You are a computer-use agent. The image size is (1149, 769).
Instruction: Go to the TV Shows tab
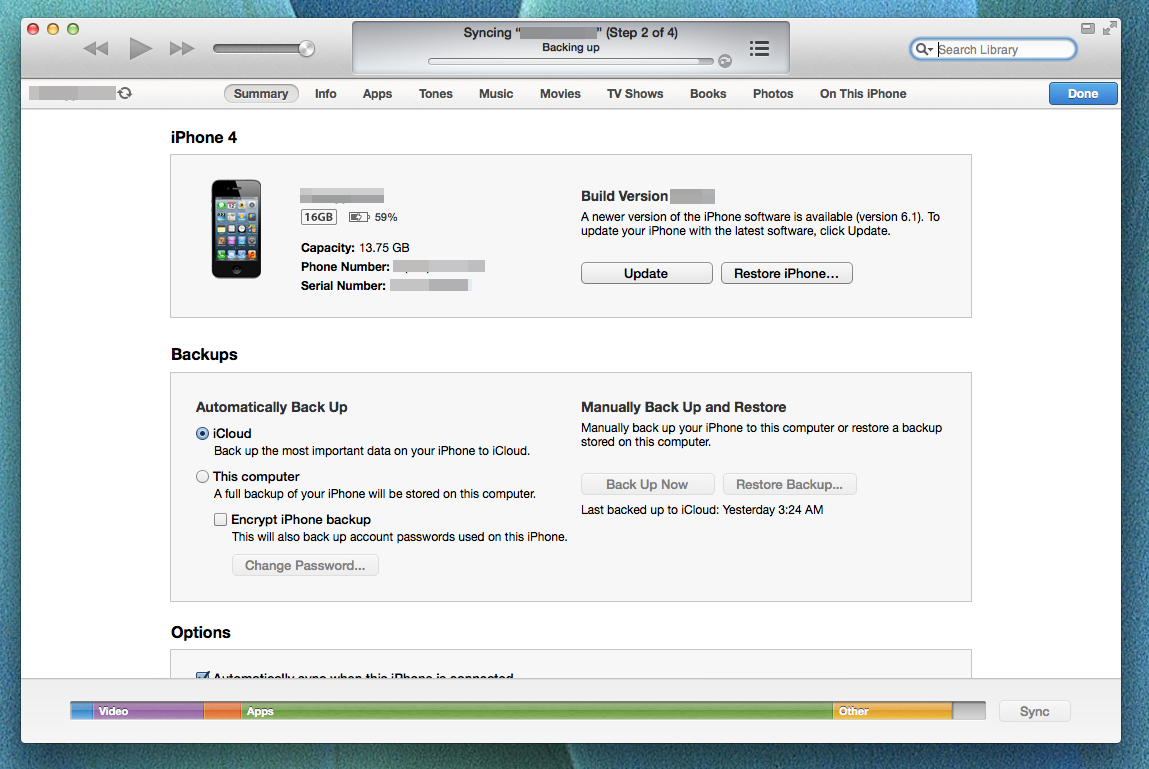click(635, 94)
